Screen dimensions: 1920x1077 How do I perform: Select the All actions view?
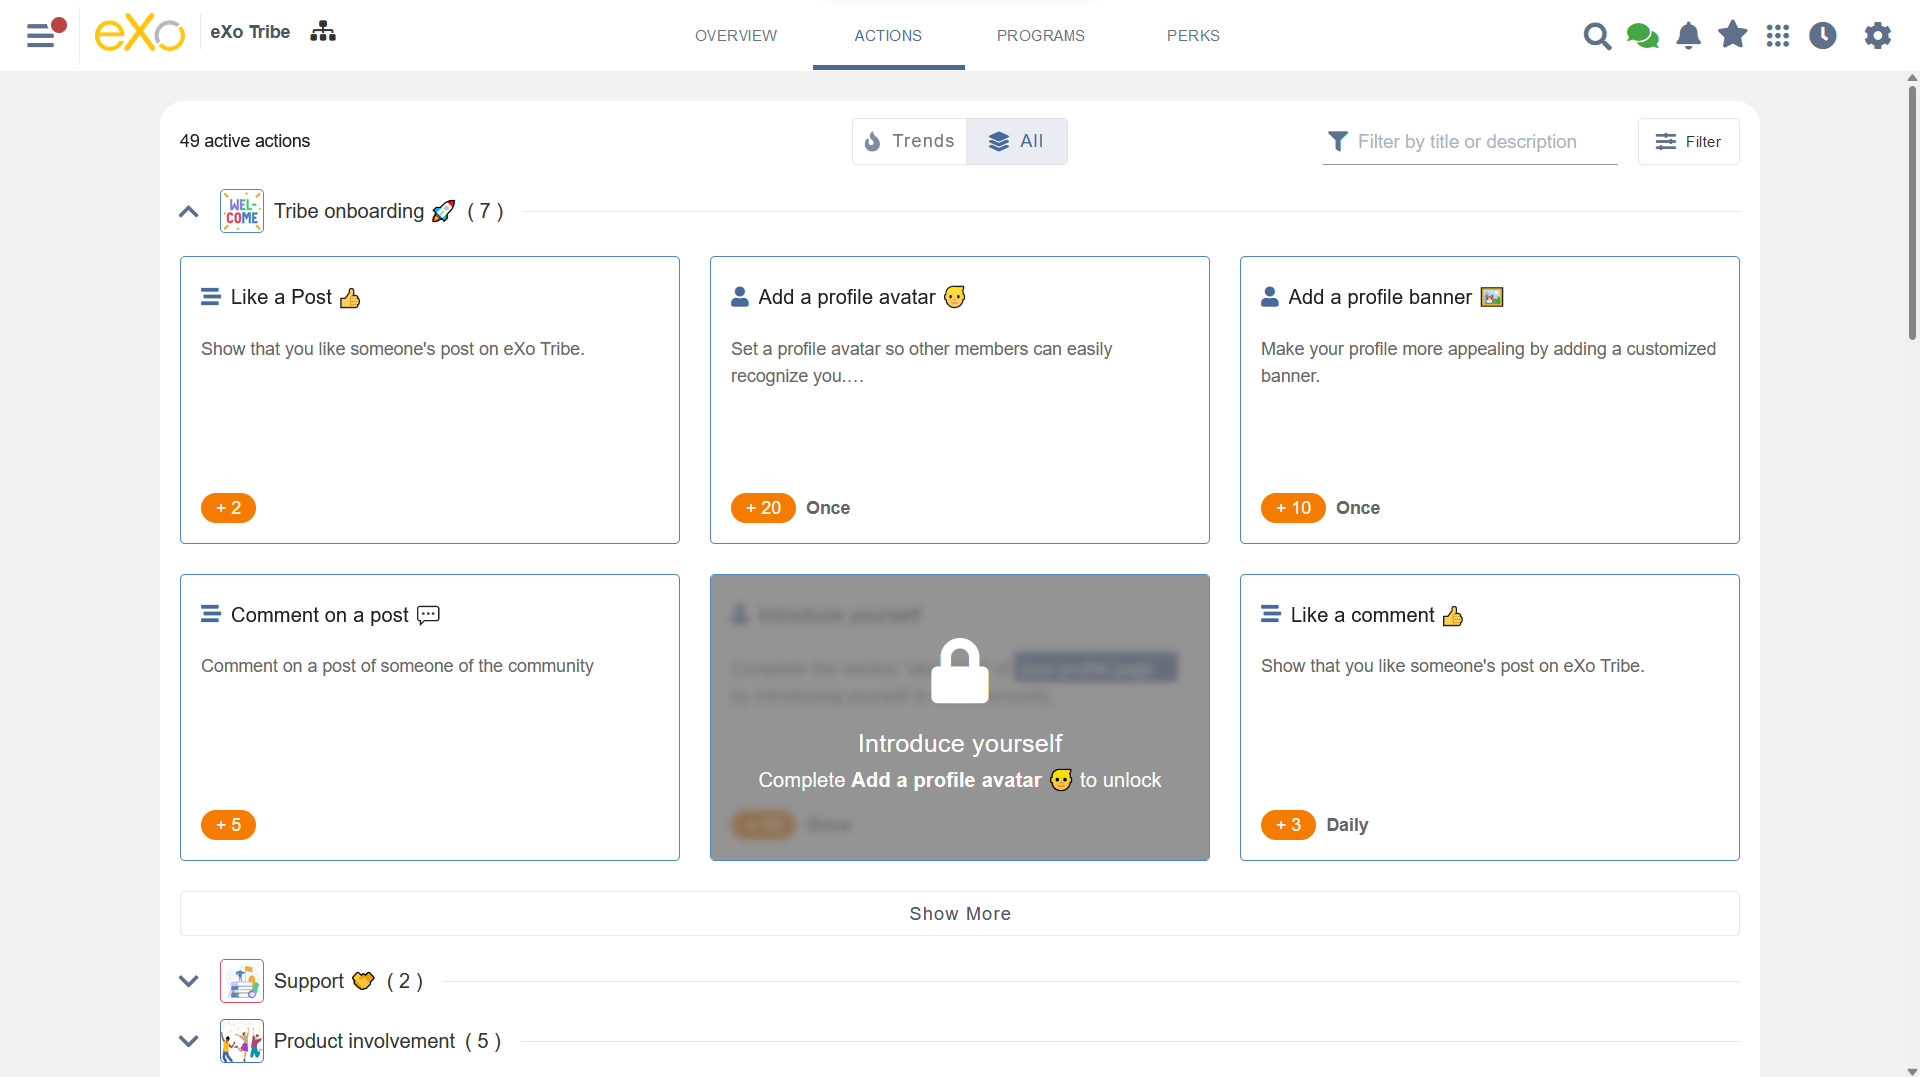tap(1017, 141)
